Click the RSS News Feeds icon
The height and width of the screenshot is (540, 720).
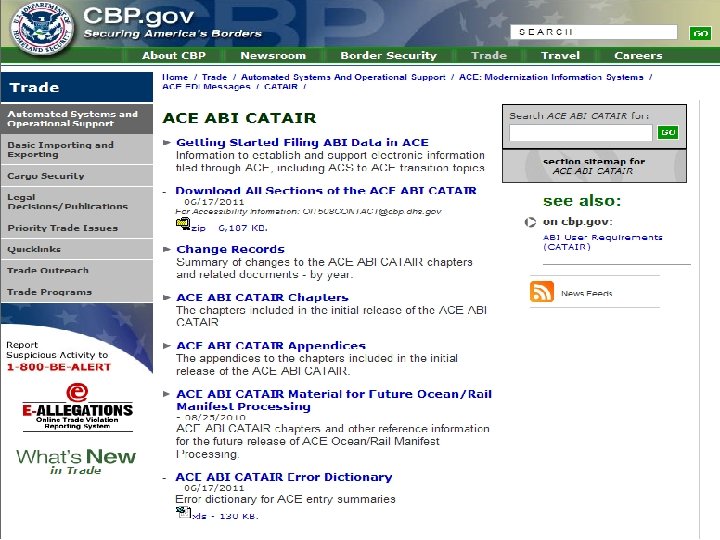(x=542, y=292)
